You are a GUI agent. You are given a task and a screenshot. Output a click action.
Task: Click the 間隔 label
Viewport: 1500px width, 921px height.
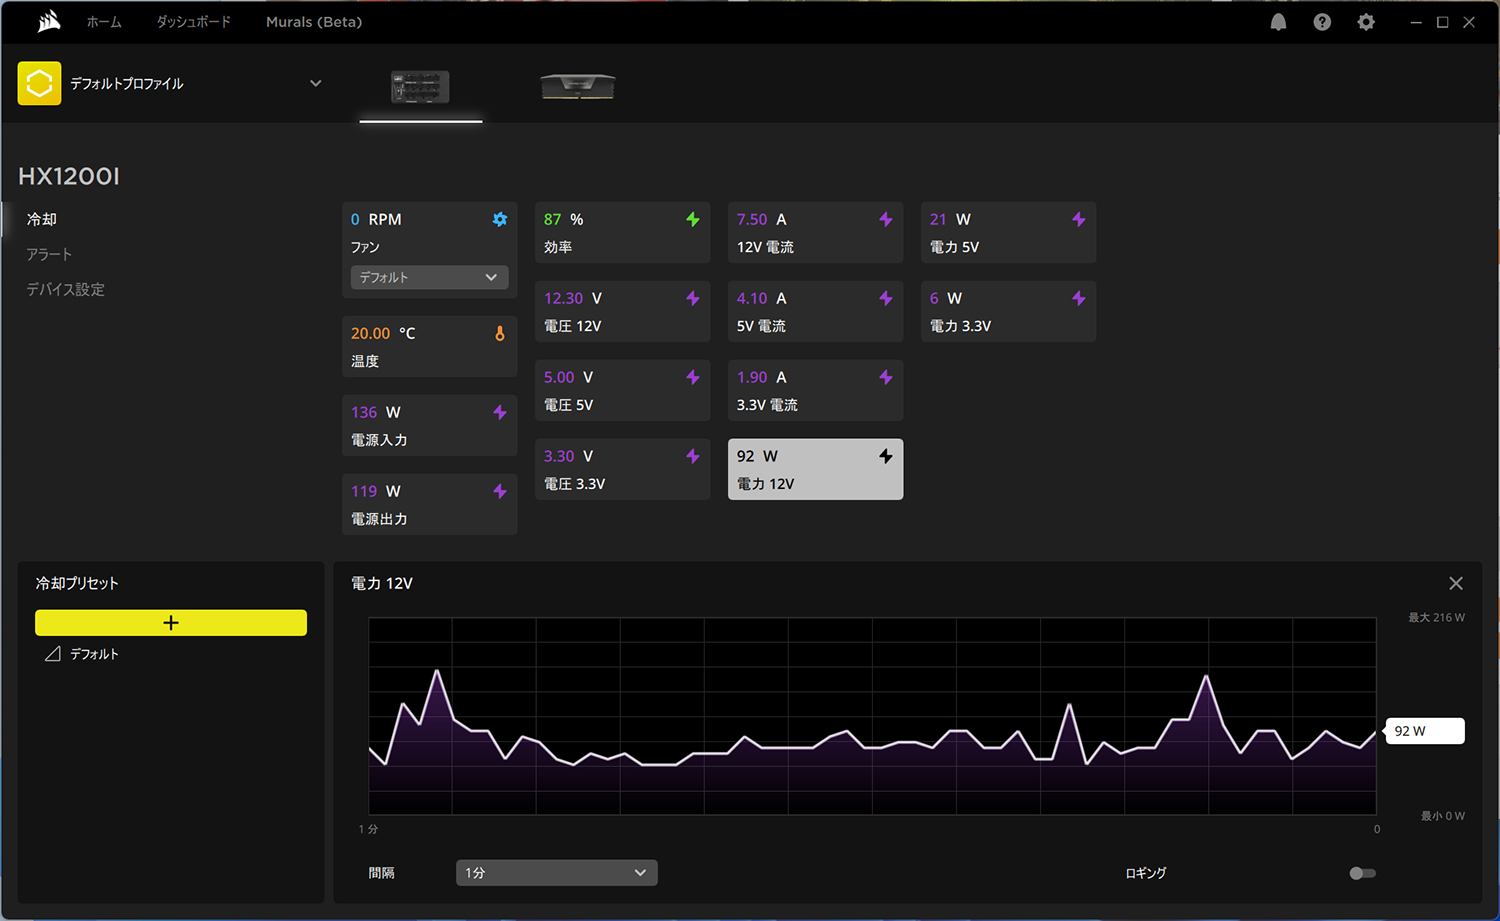pos(382,873)
